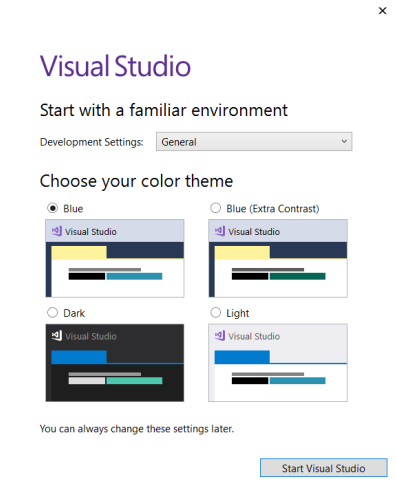The height and width of the screenshot is (484, 397).
Task: Click the Visual Studio logo icon in Extra Contrast preview
Action: (220, 231)
